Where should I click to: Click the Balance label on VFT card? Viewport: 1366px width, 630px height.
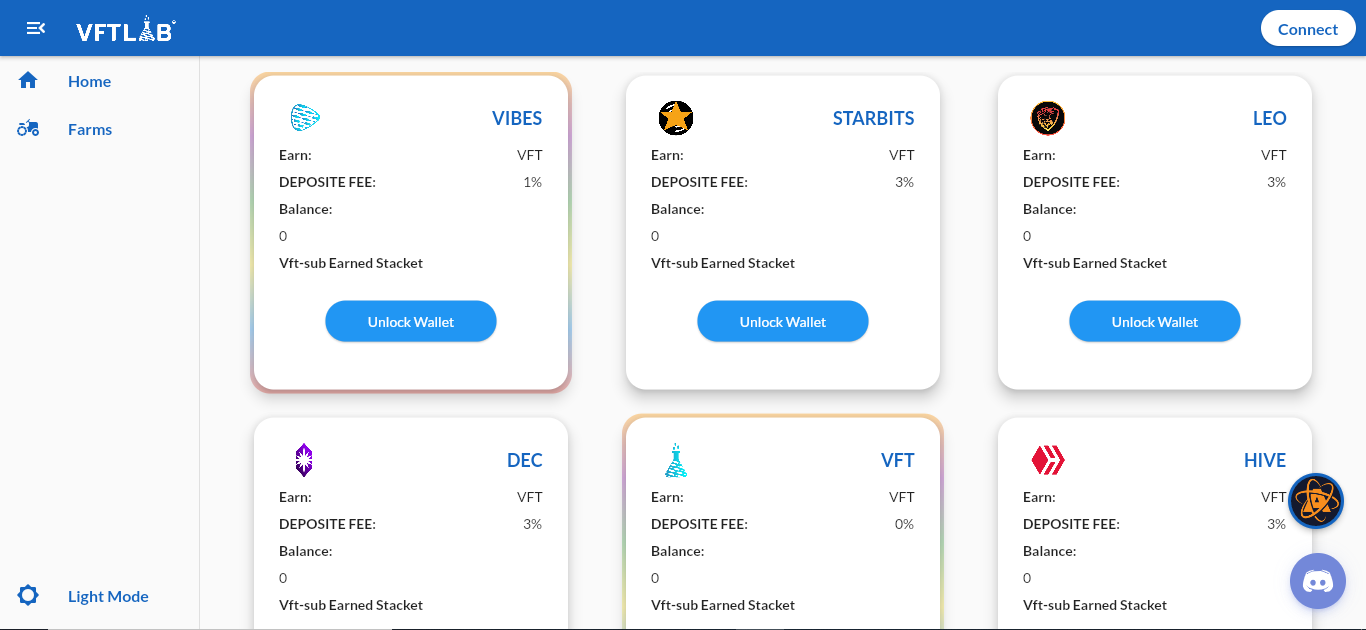(x=677, y=551)
